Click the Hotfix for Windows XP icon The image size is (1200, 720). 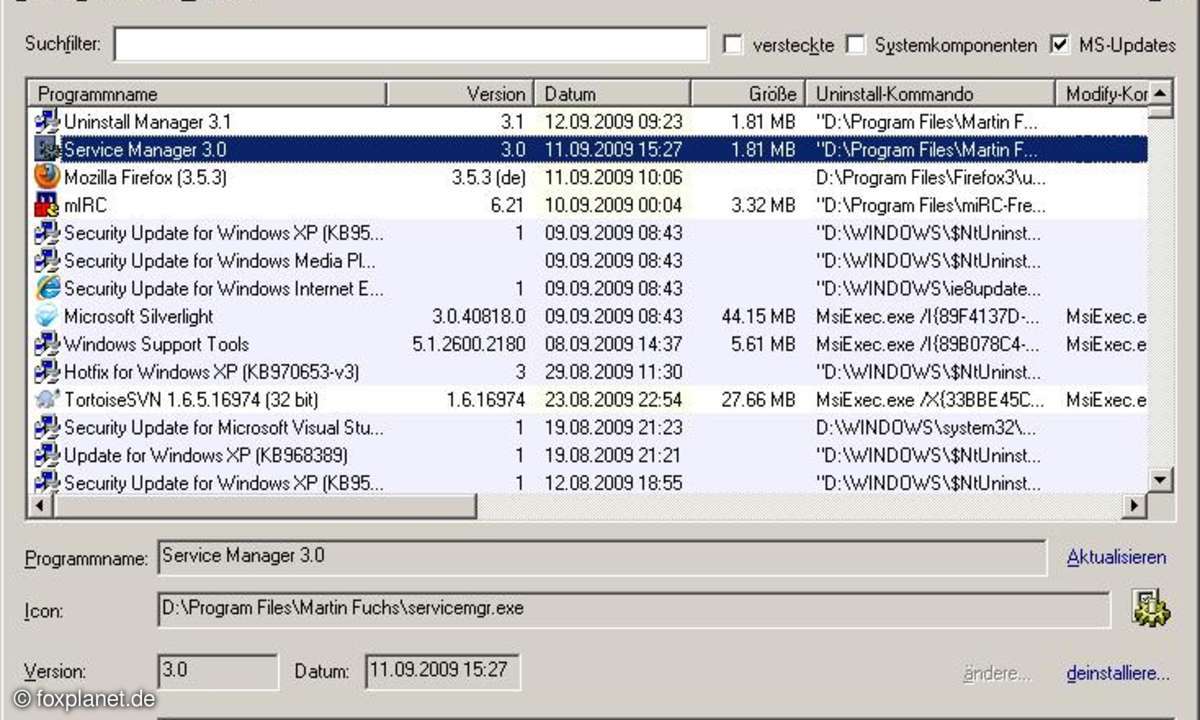click(47, 372)
